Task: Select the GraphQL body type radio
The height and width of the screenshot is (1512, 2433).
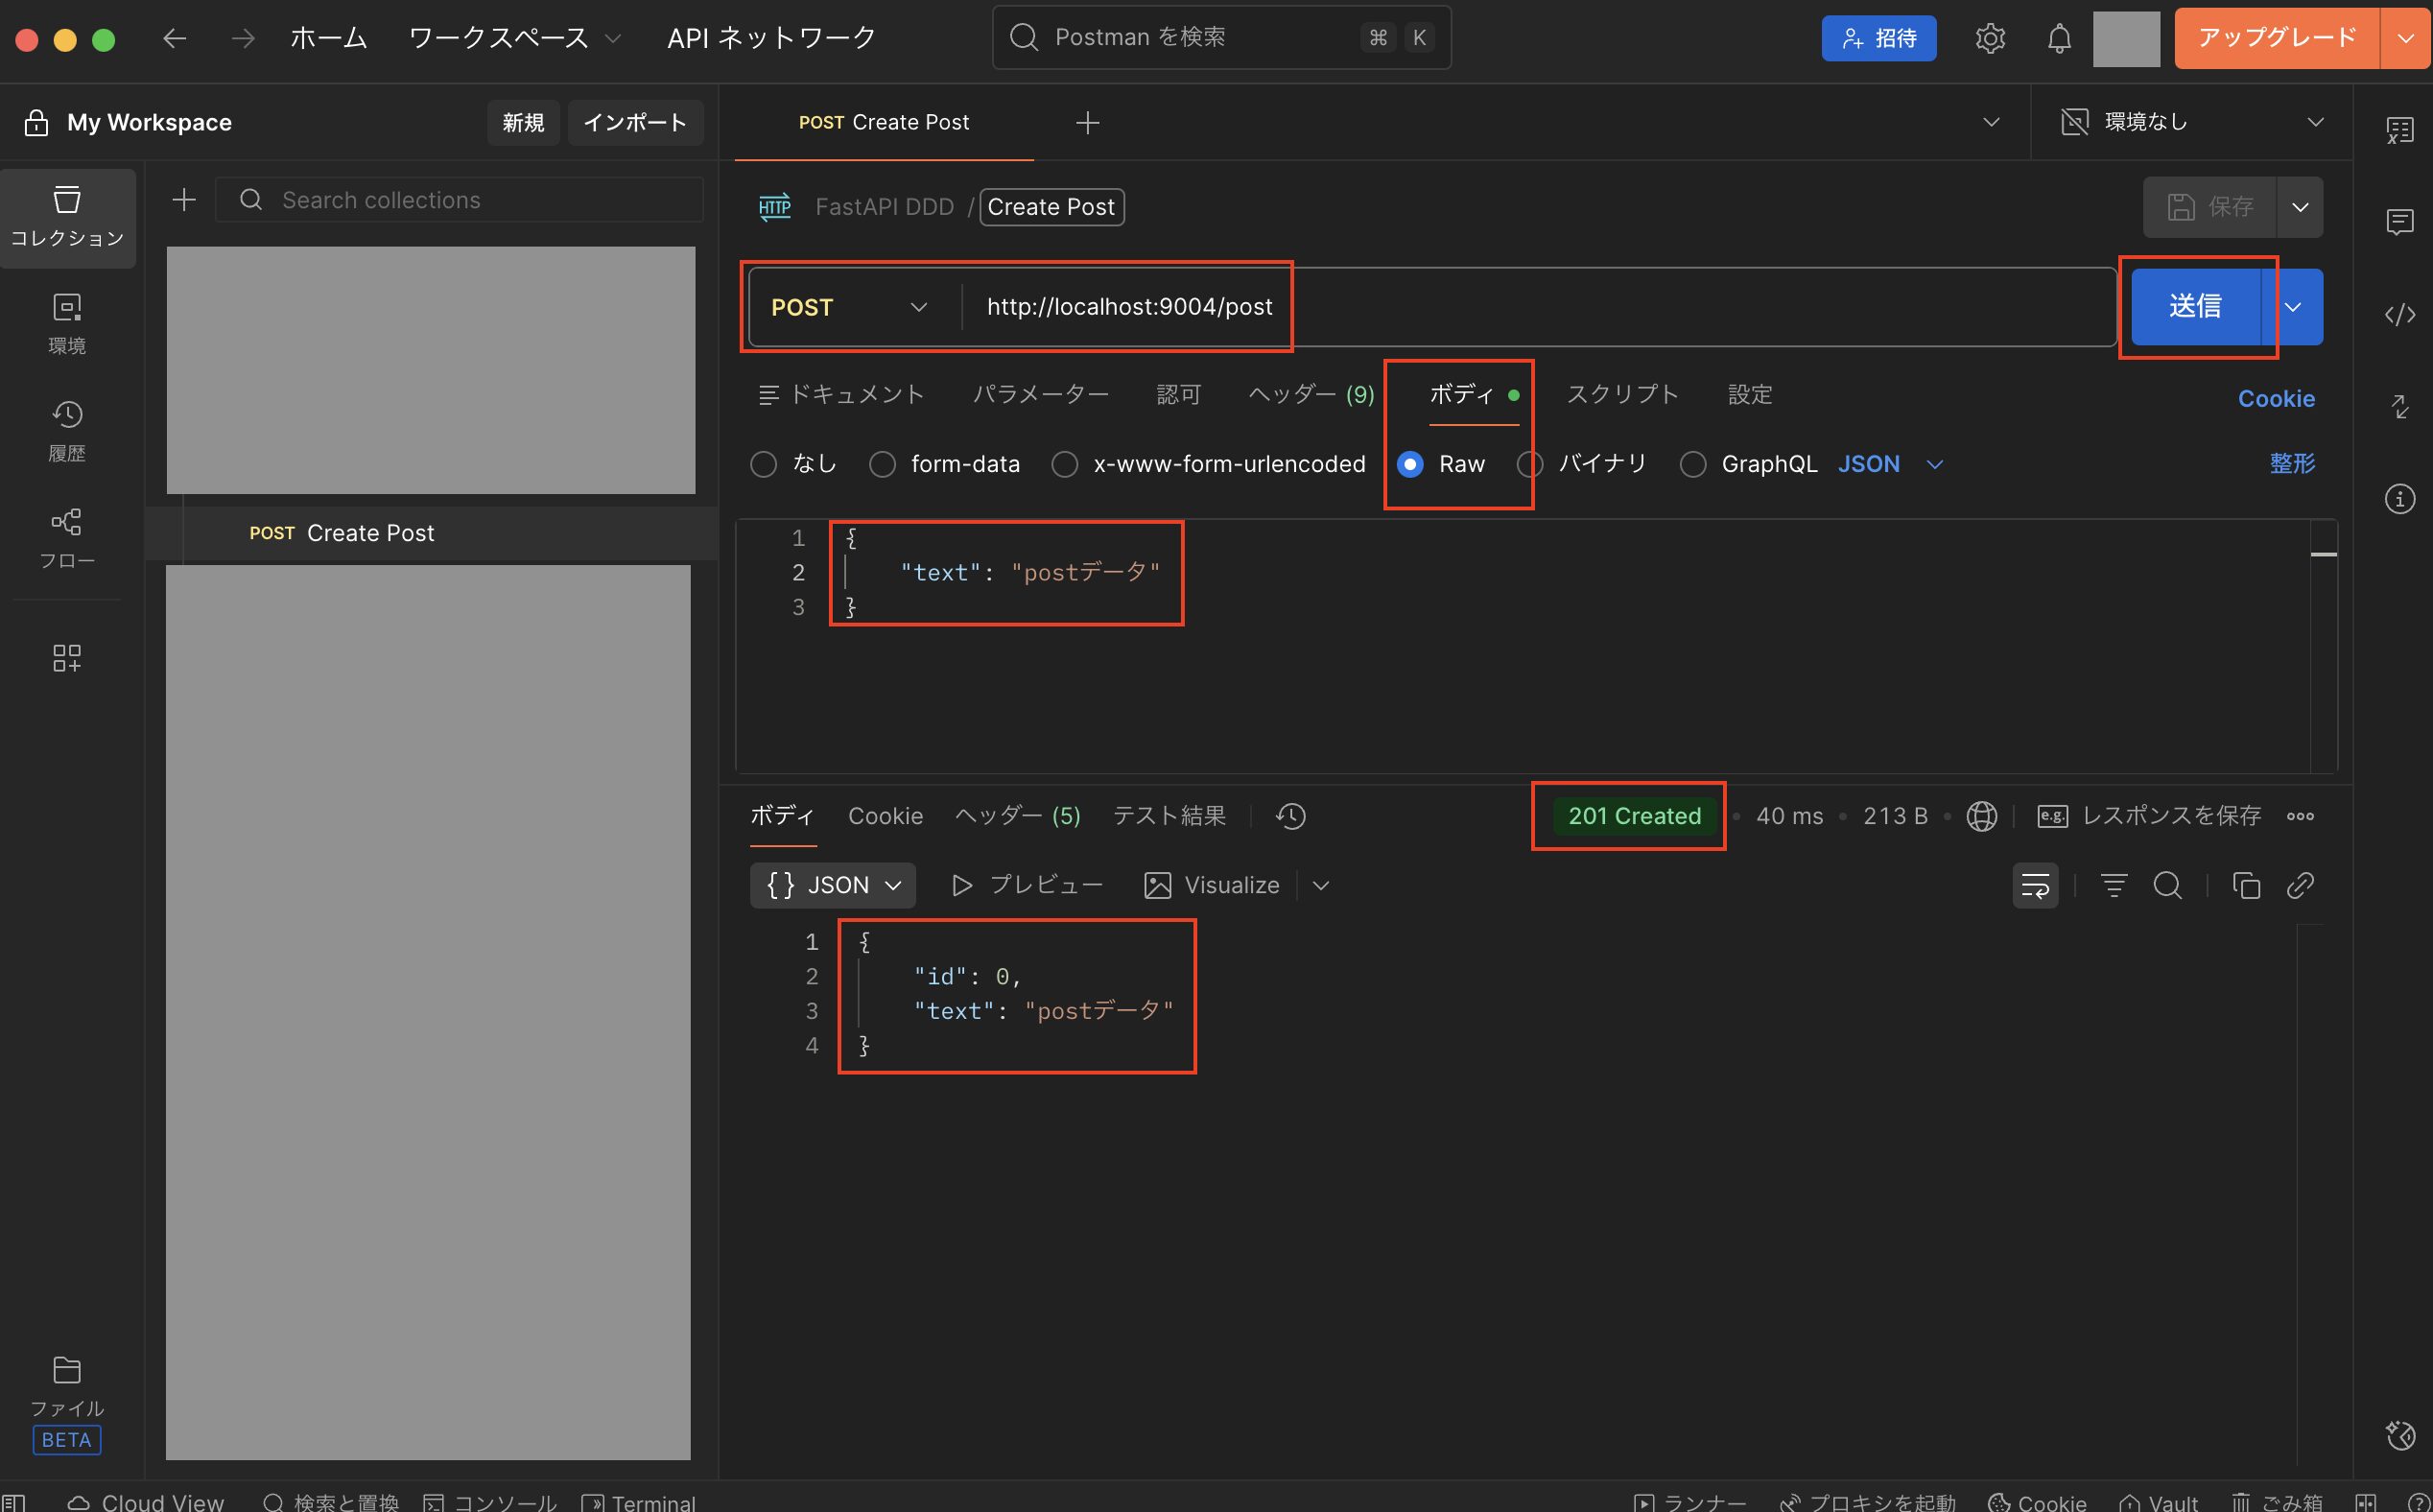Action: pyautogui.click(x=1692, y=464)
